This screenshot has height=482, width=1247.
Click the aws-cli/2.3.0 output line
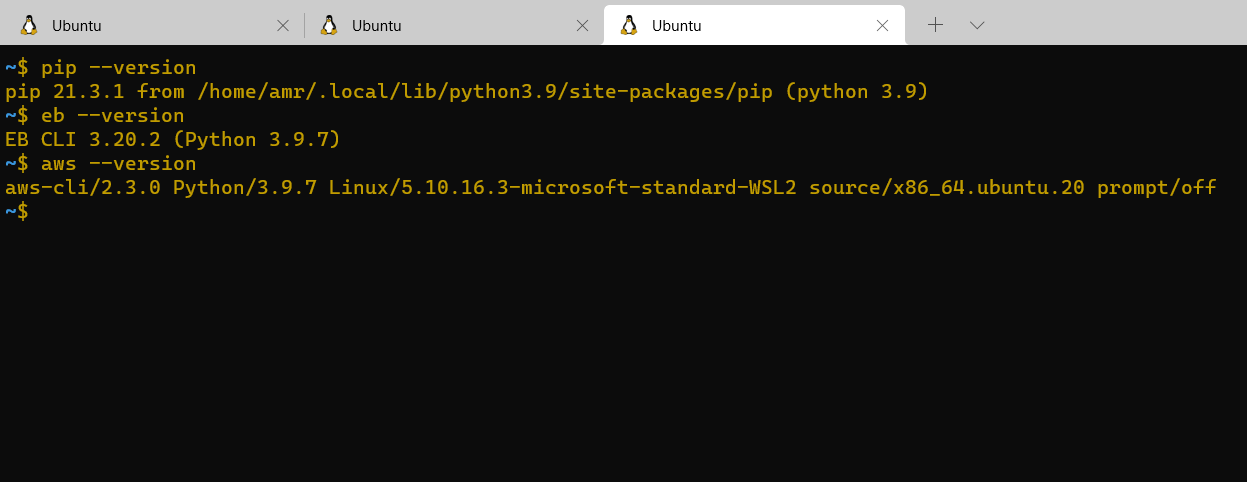(611, 188)
